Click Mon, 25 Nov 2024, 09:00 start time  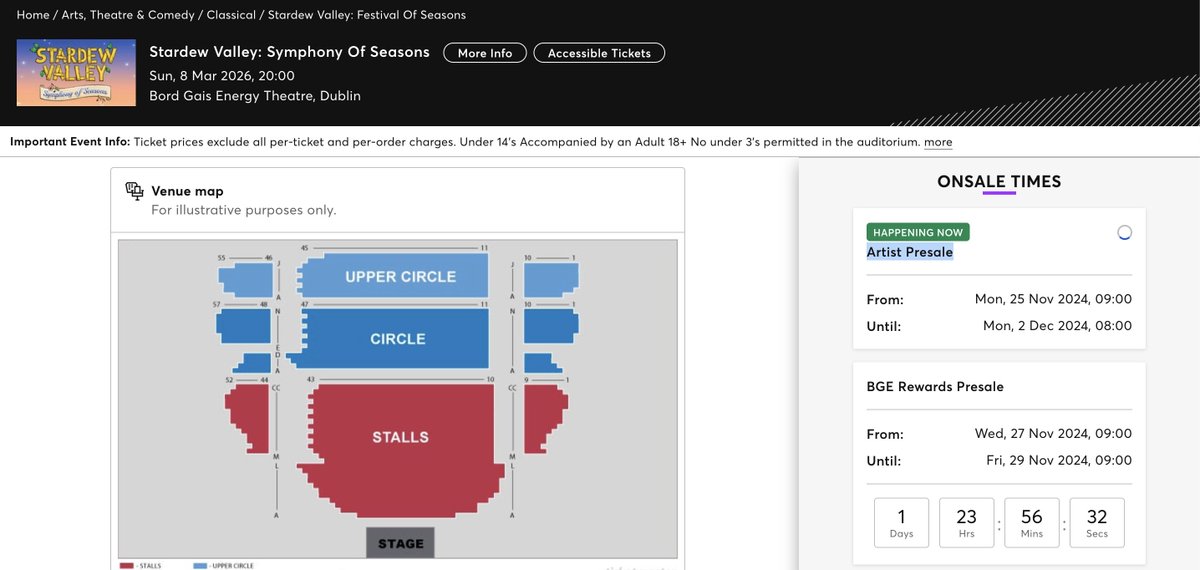[x=1053, y=299]
